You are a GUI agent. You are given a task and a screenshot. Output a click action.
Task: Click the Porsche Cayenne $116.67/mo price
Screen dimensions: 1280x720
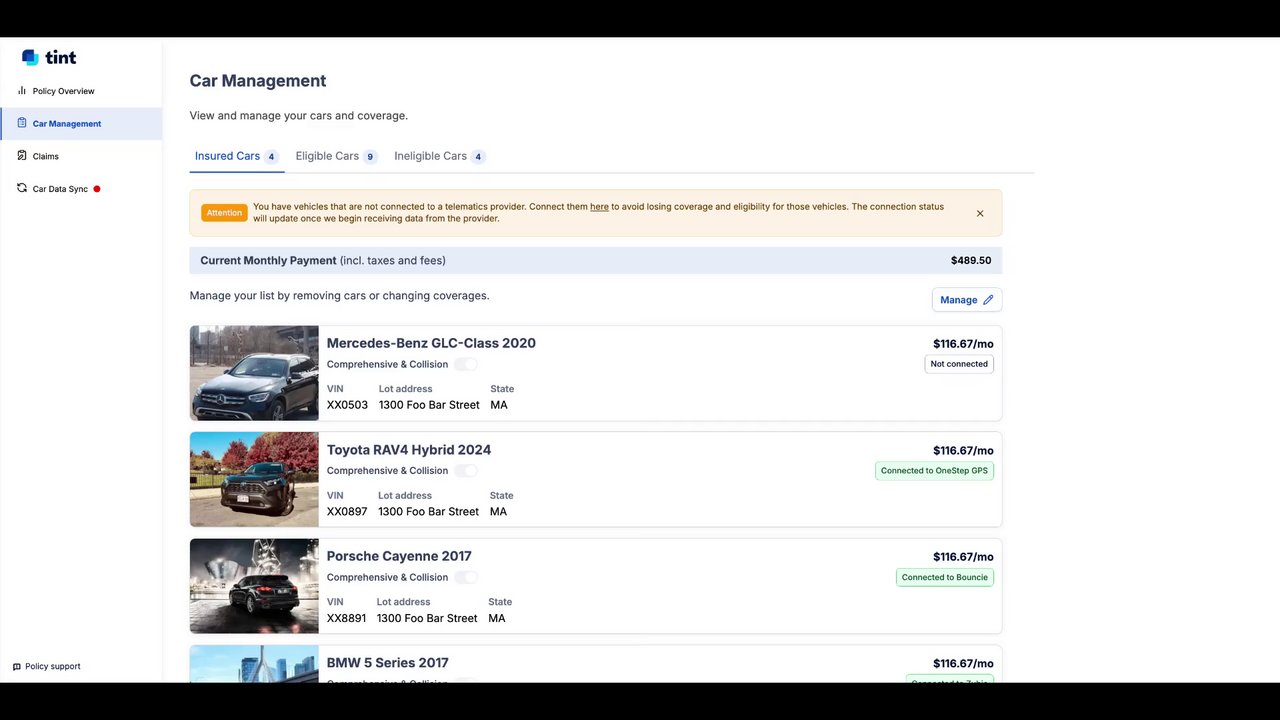(x=963, y=557)
